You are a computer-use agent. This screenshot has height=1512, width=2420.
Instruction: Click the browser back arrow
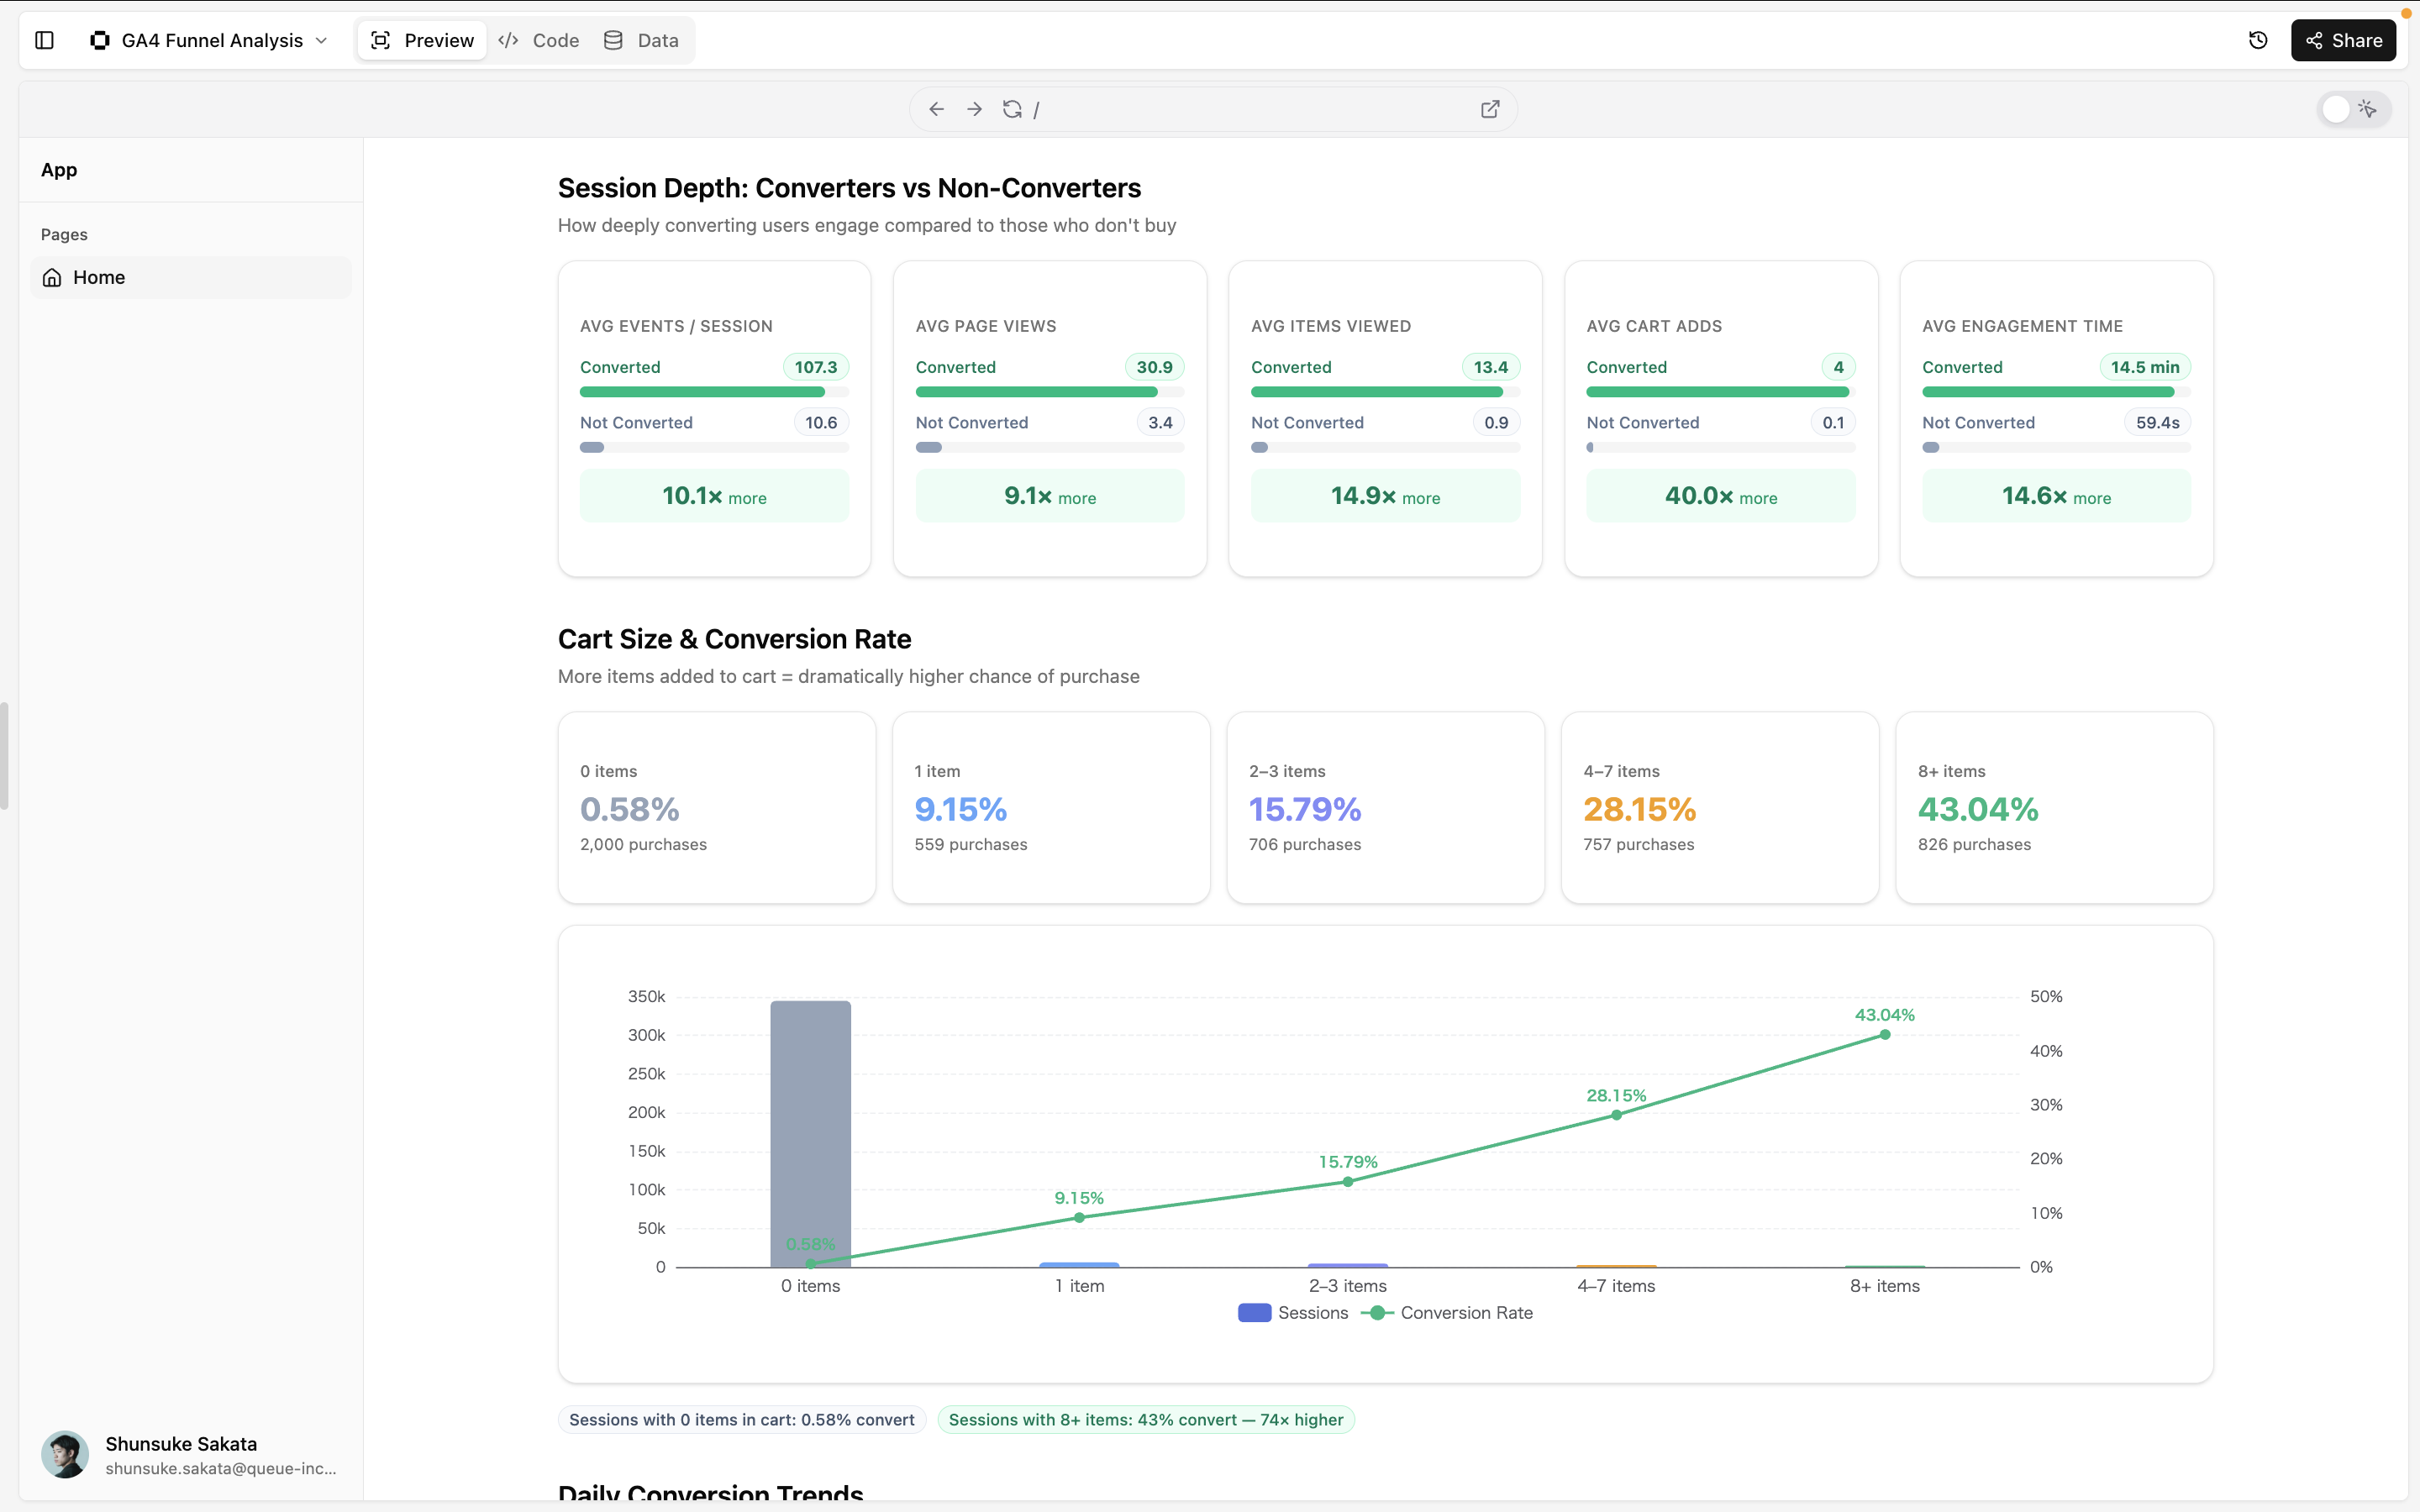click(936, 109)
